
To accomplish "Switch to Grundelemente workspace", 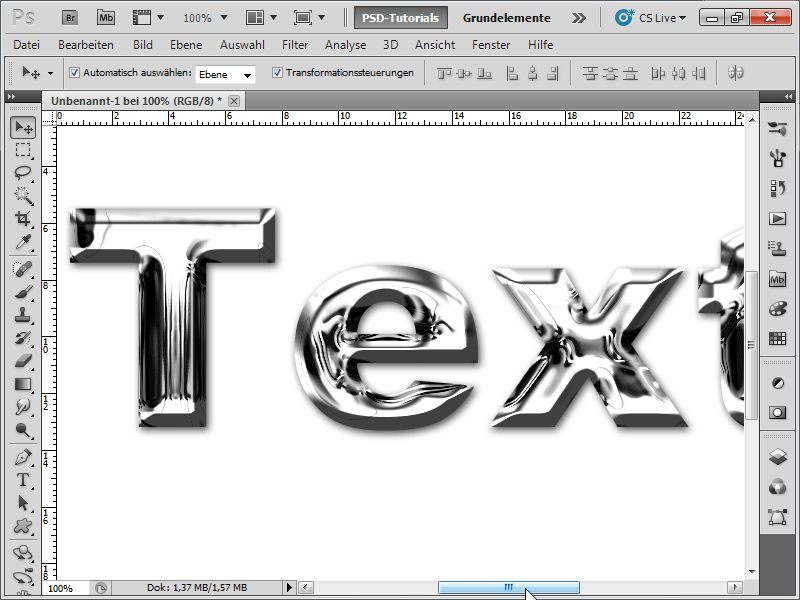I will tap(507, 18).
